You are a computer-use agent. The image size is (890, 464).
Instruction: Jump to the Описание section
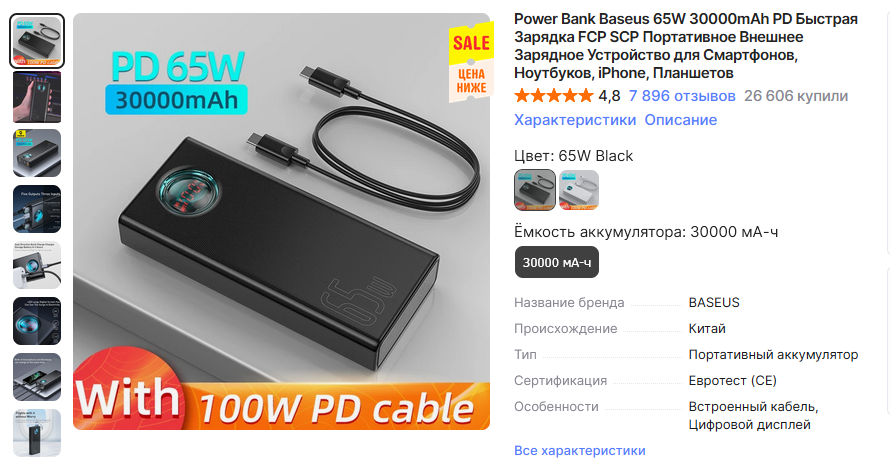pyautogui.click(x=681, y=120)
